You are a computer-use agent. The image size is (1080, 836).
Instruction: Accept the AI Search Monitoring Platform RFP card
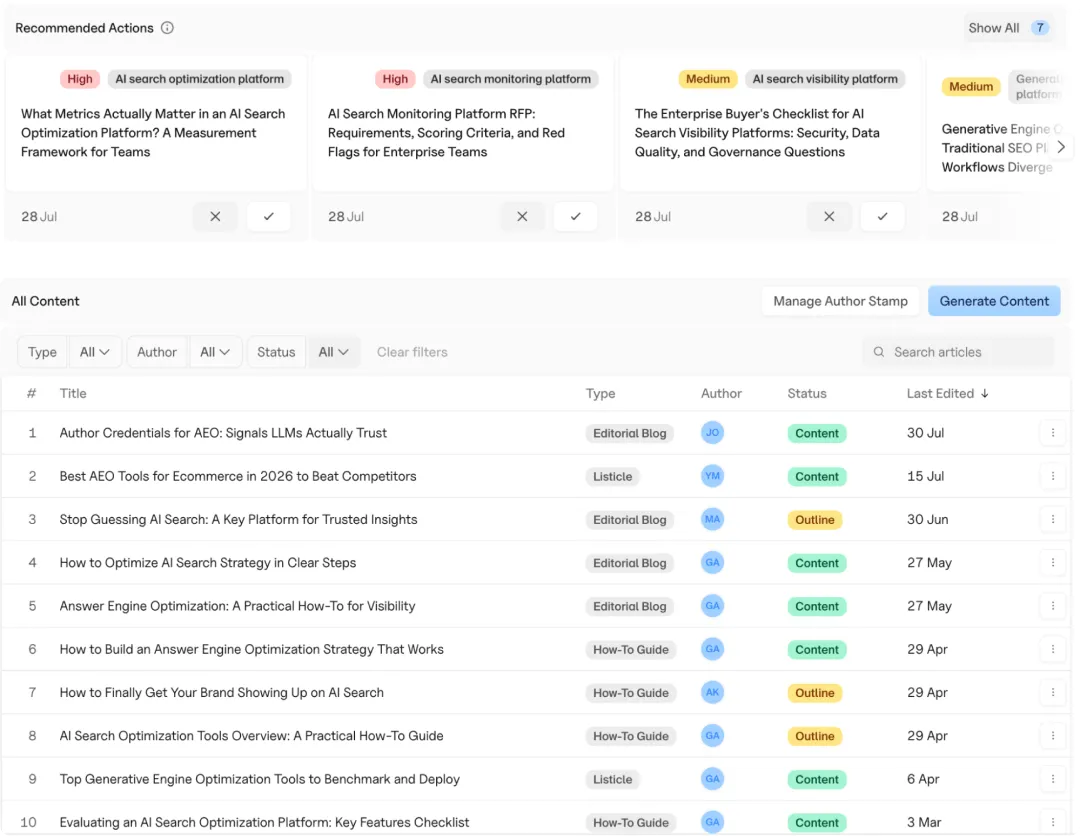(576, 216)
